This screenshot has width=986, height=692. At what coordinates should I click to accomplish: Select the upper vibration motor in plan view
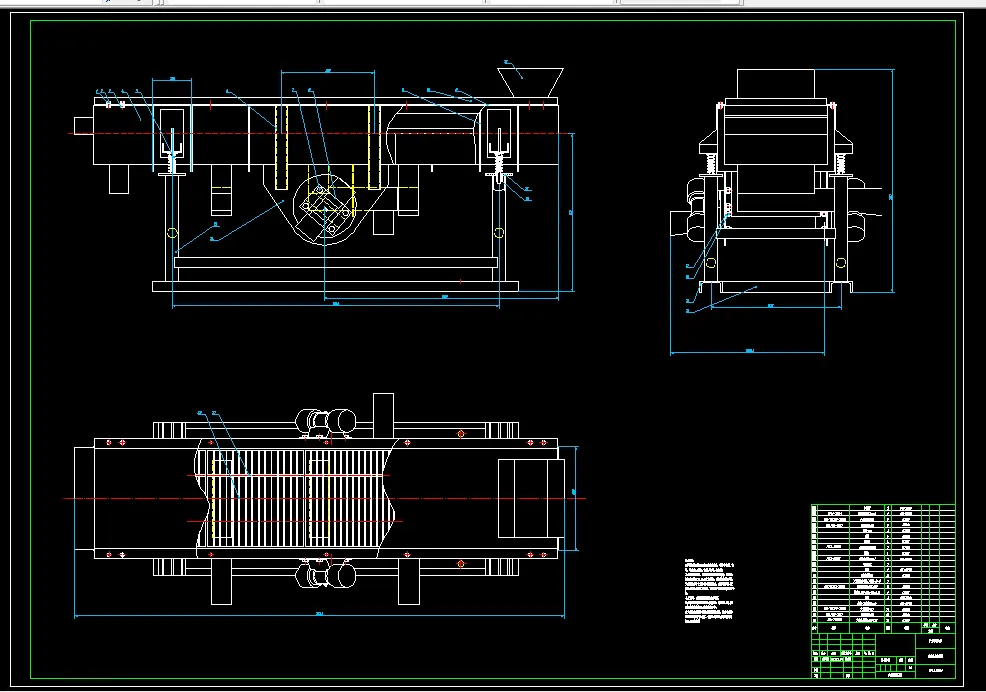326,421
